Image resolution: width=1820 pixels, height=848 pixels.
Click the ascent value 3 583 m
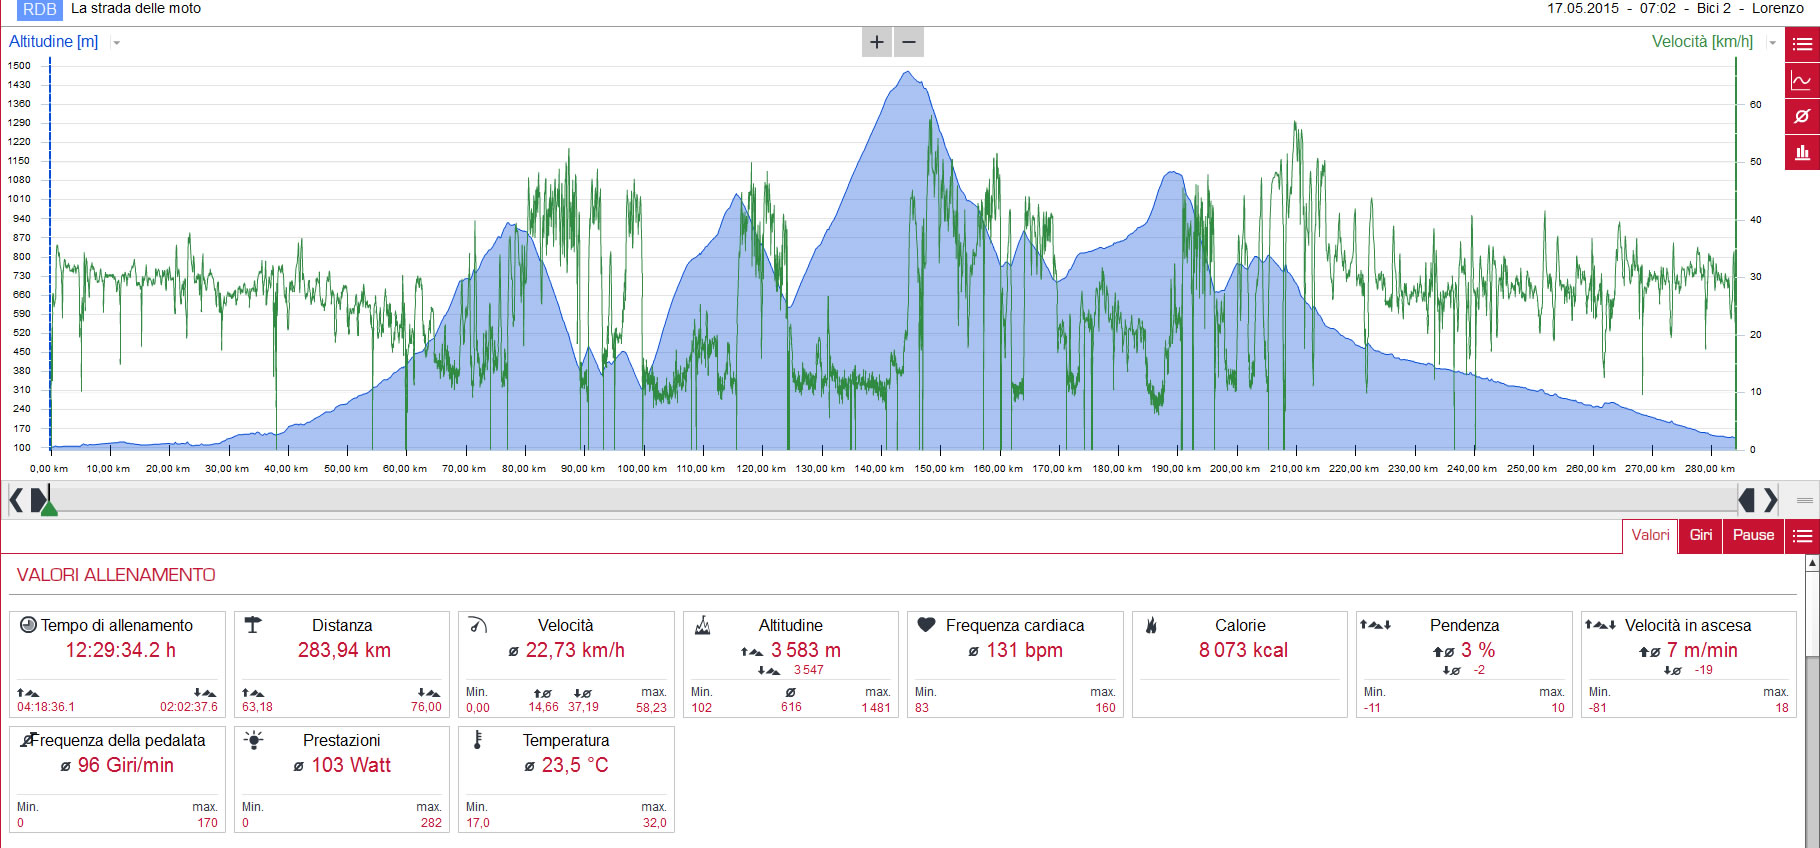(806, 650)
